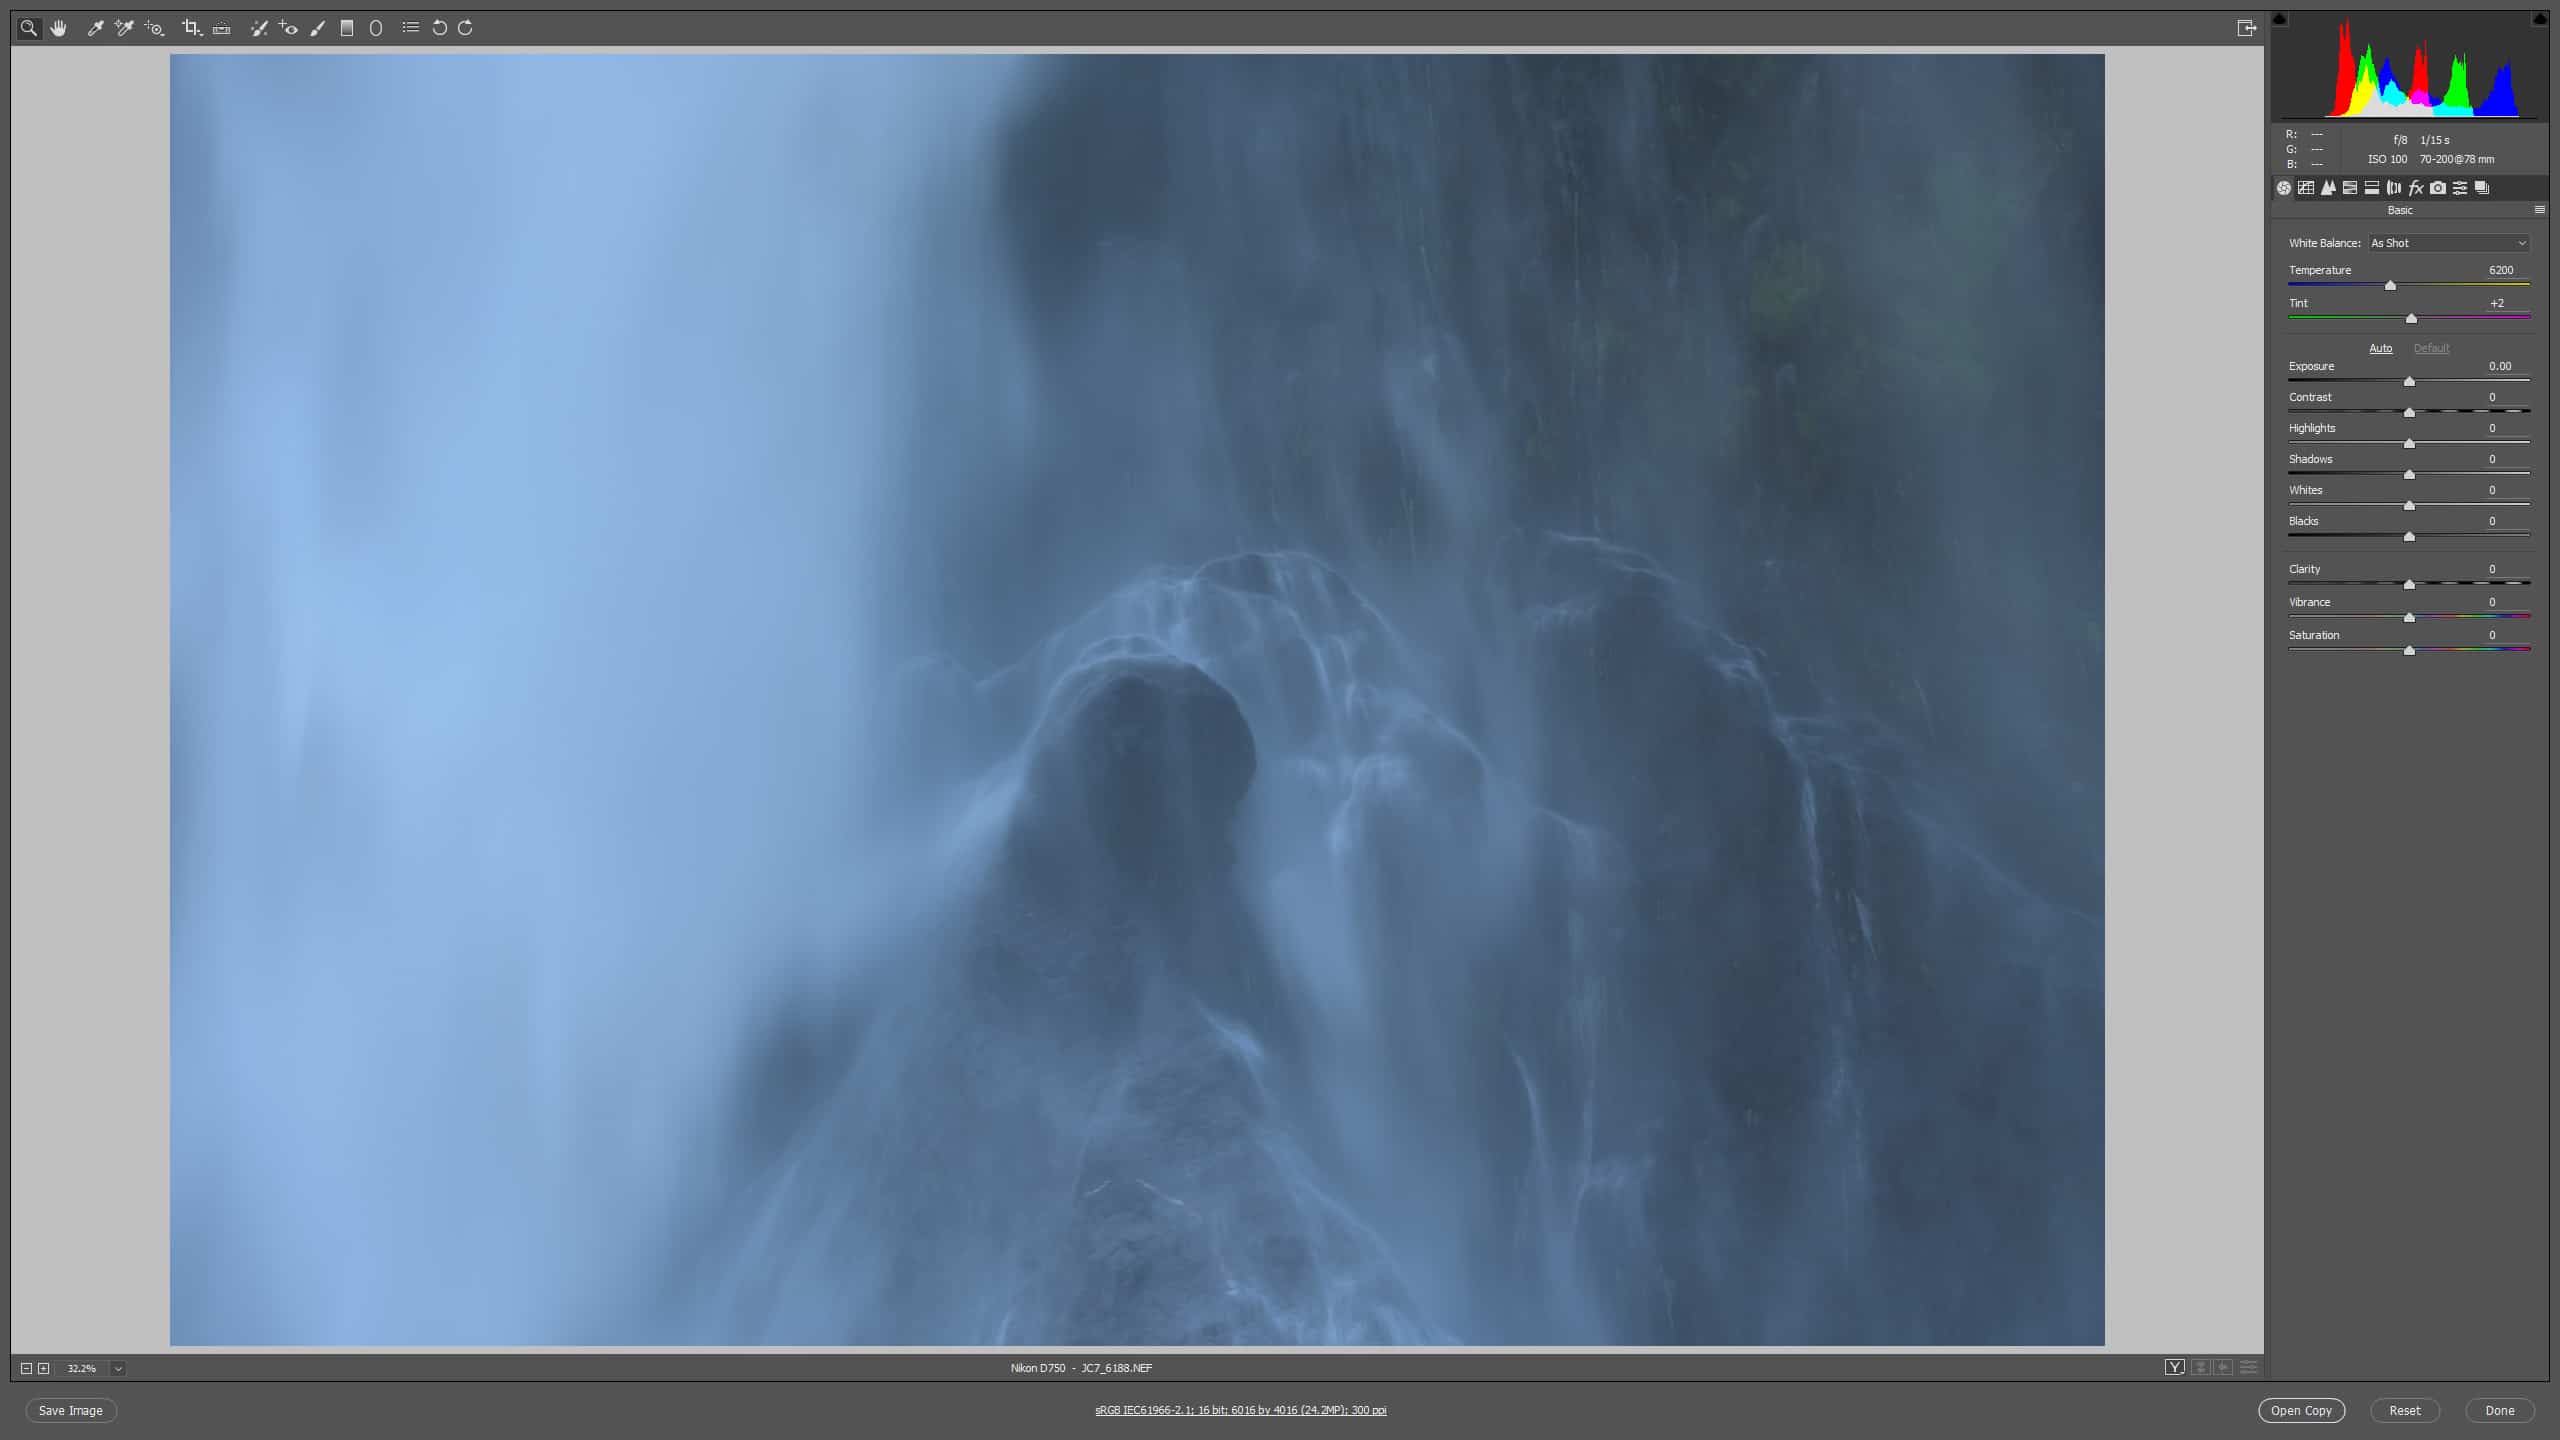
Task: Click the Open Copy button
Action: [x=2301, y=1410]
